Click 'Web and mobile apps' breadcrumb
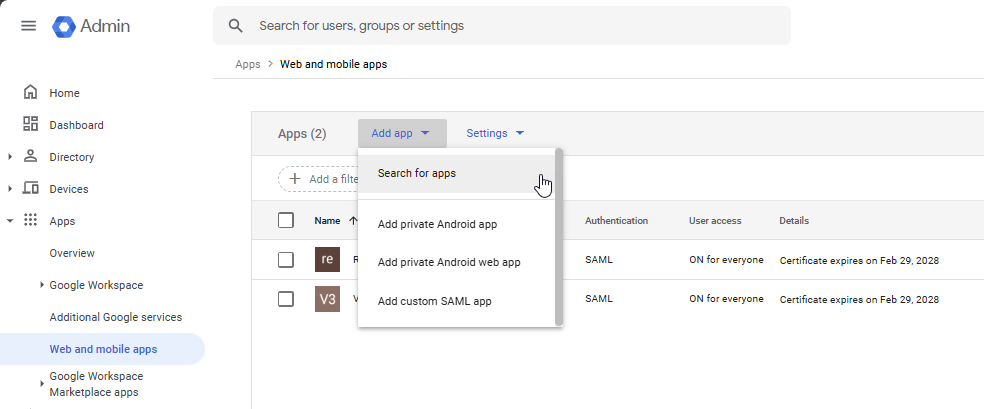The height and width of the screenshot is (409, 984). (333, 64)
